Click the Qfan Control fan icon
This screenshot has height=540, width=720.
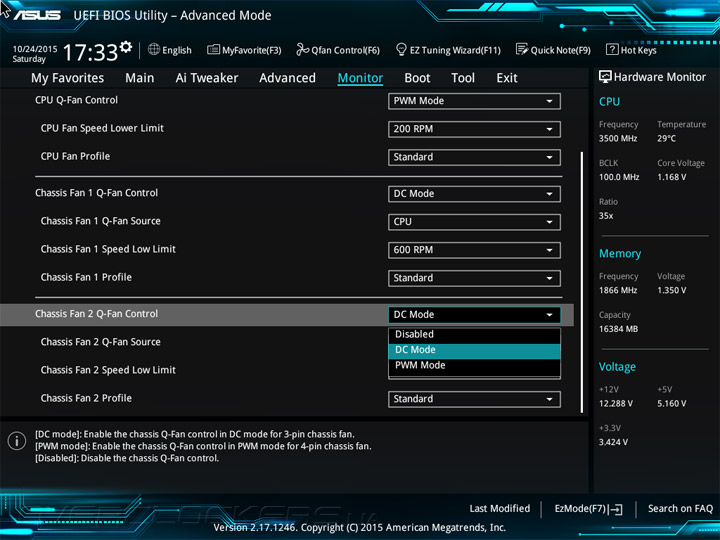coord(302,49)
